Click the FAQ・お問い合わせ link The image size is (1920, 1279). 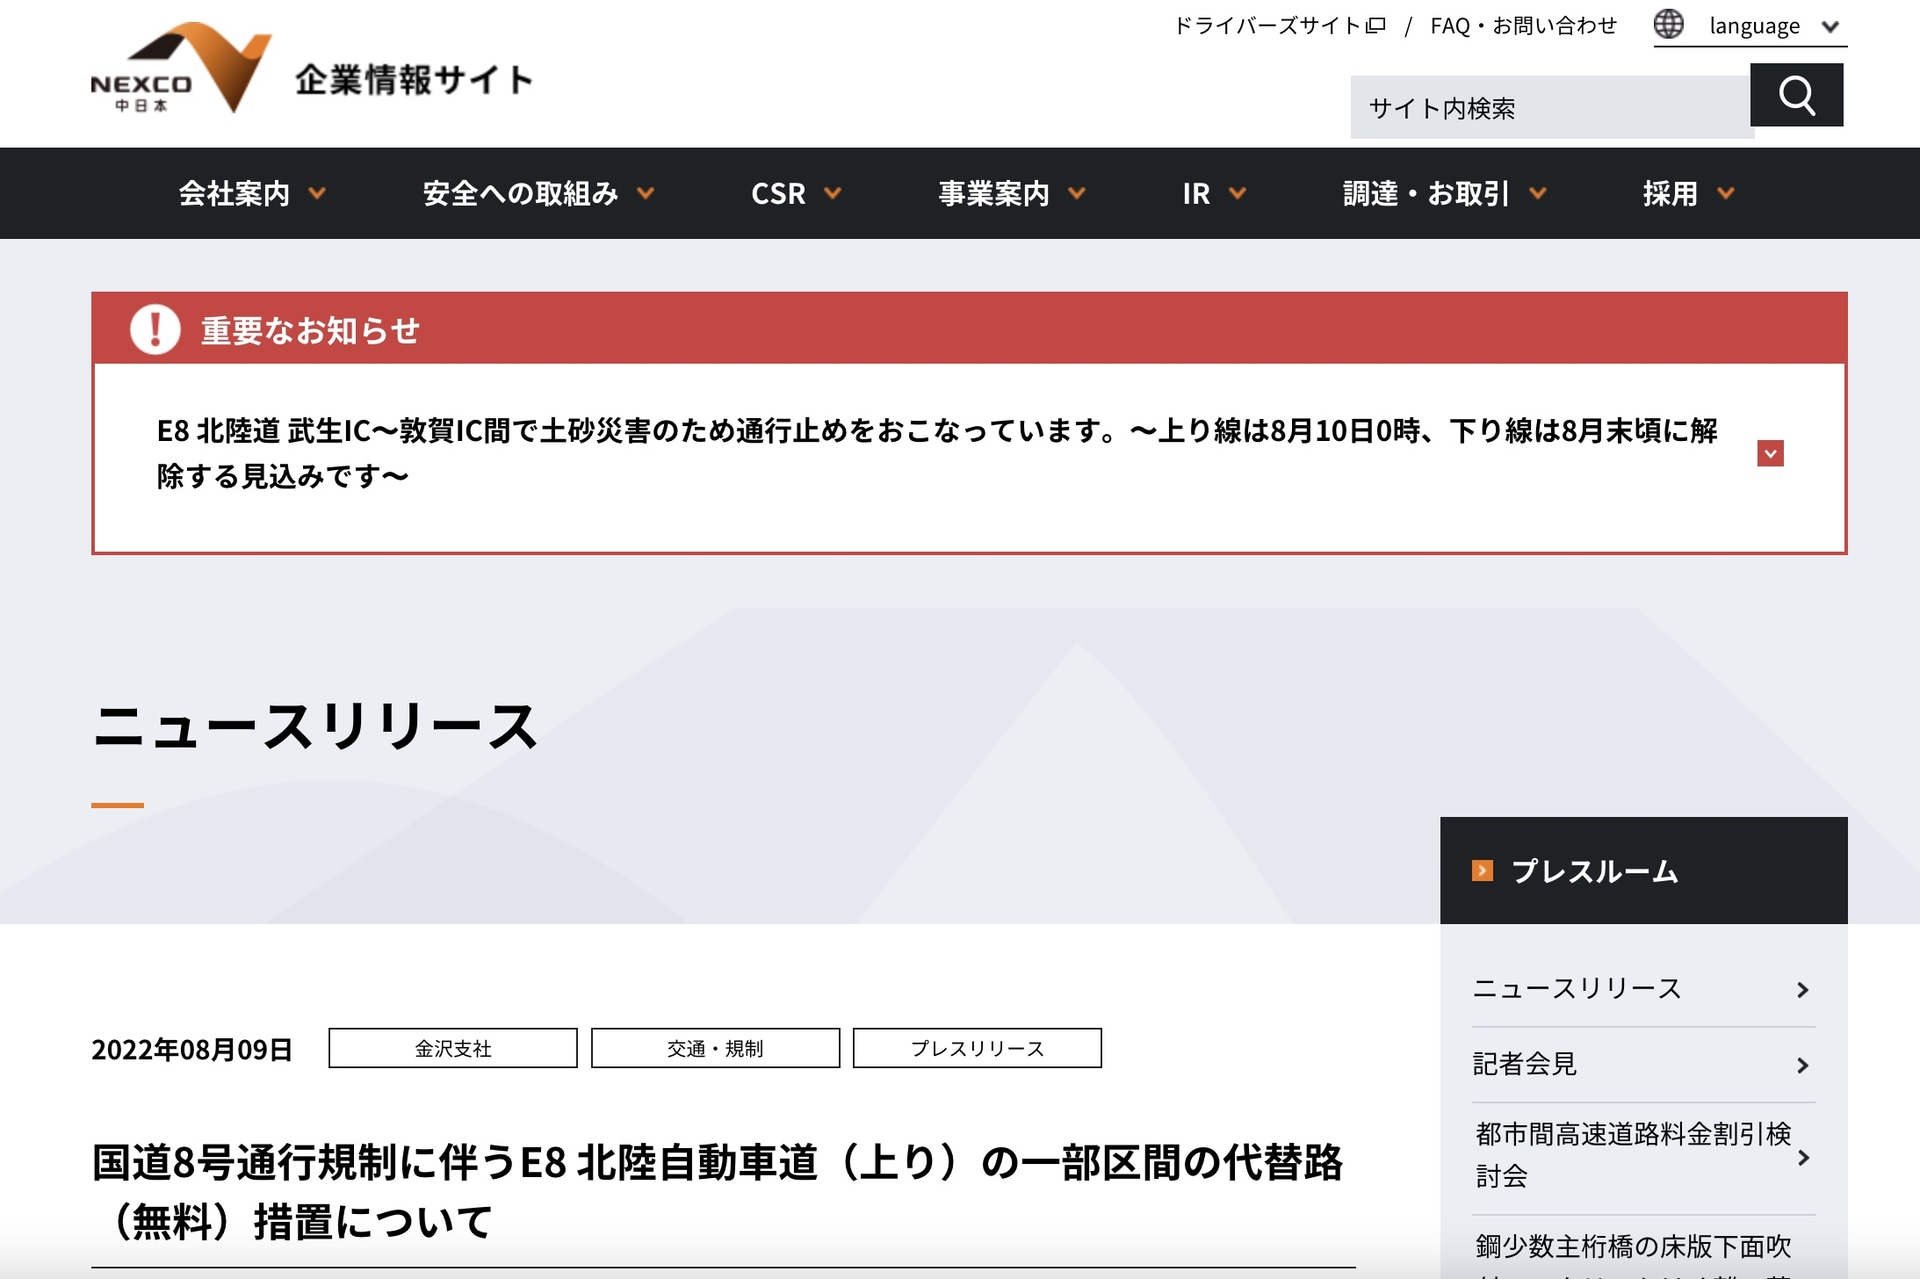click(1522, 25)
